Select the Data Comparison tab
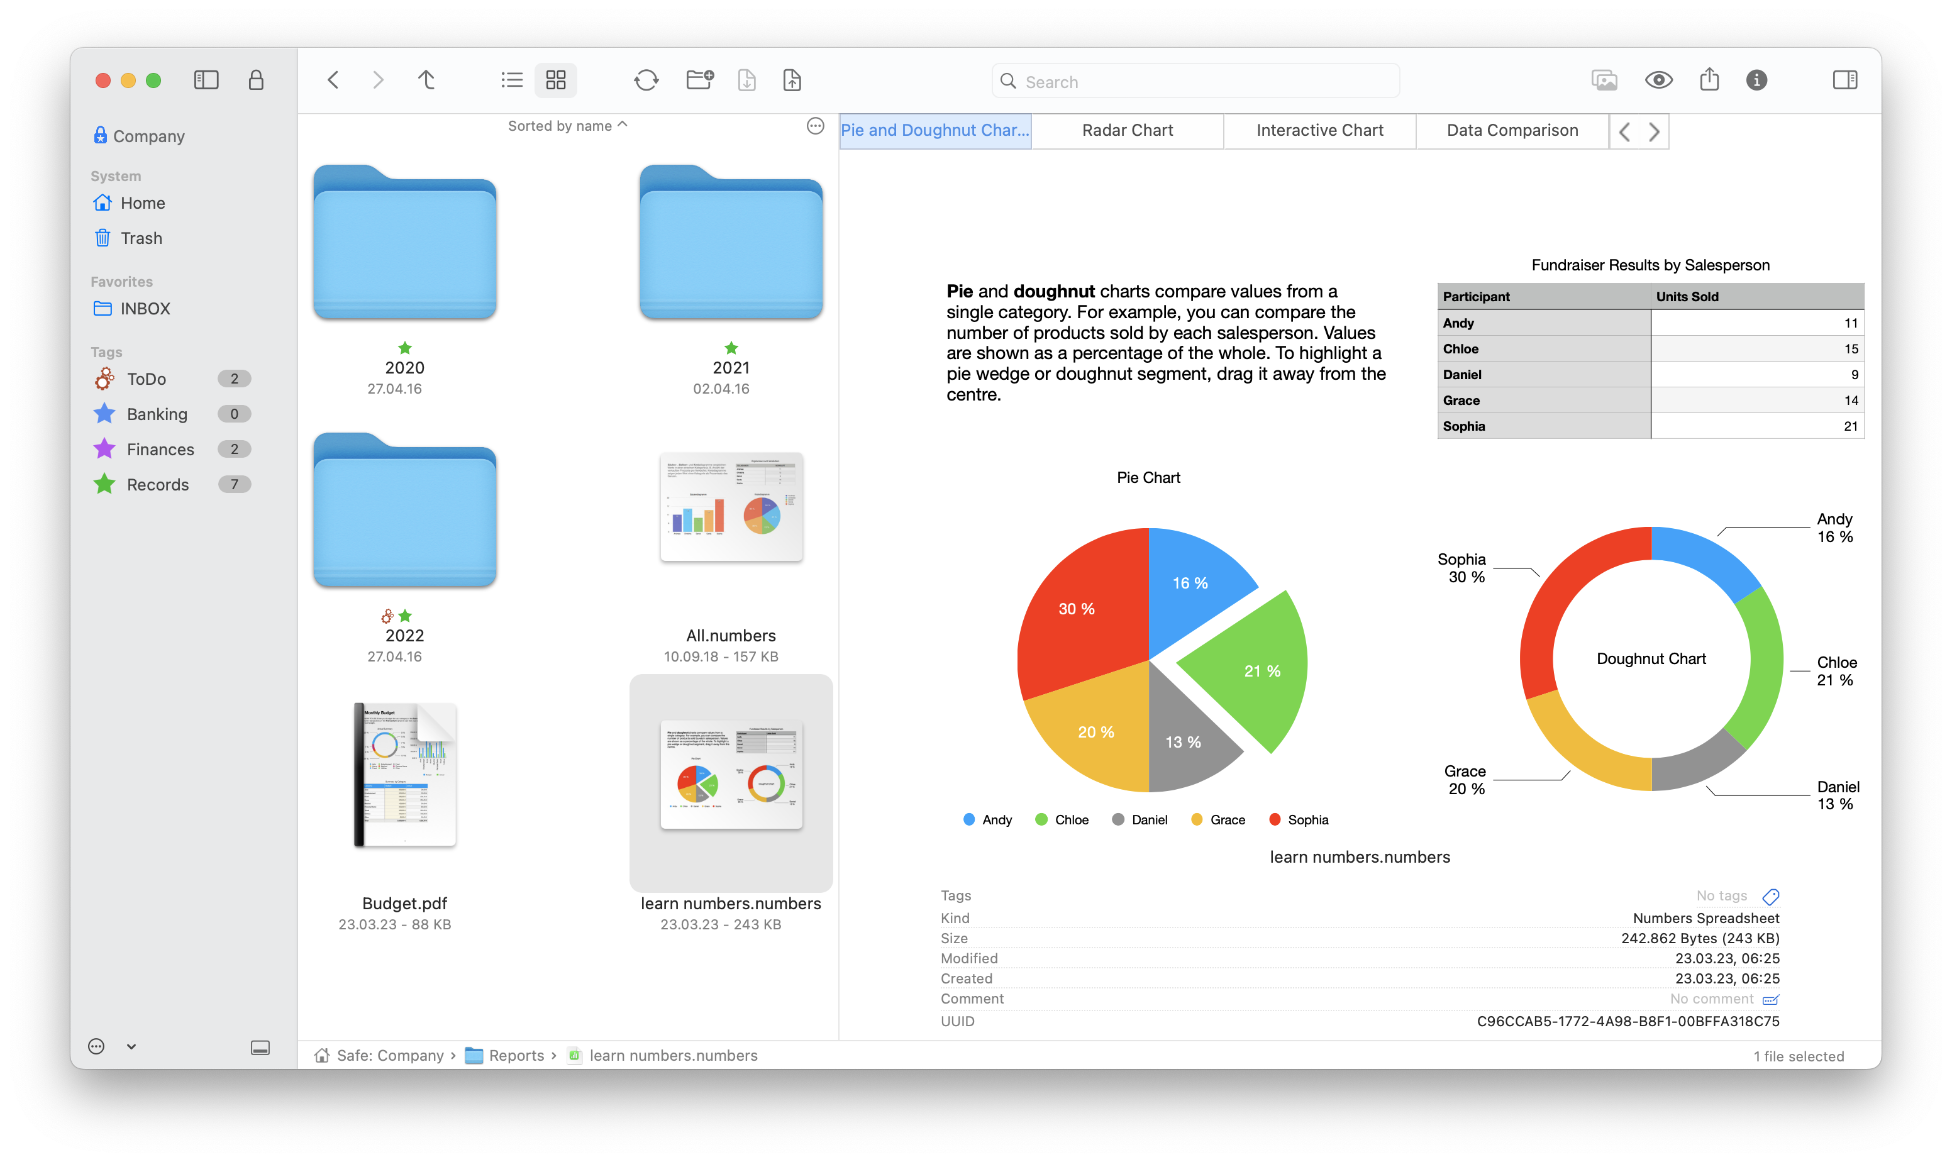 1512,129
